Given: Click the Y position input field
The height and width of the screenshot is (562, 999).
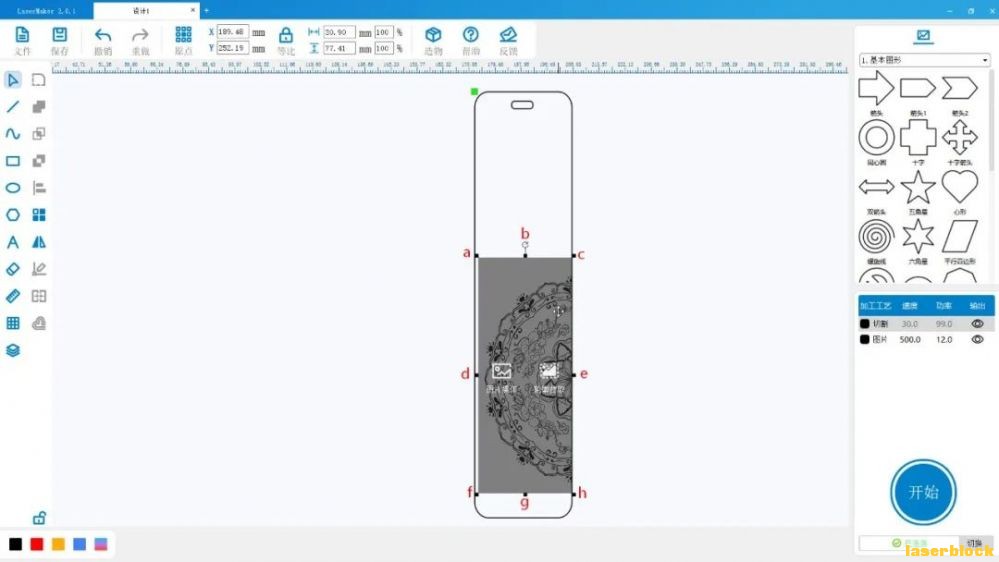Looking at the screenshot, I should (x=233, y=48).
